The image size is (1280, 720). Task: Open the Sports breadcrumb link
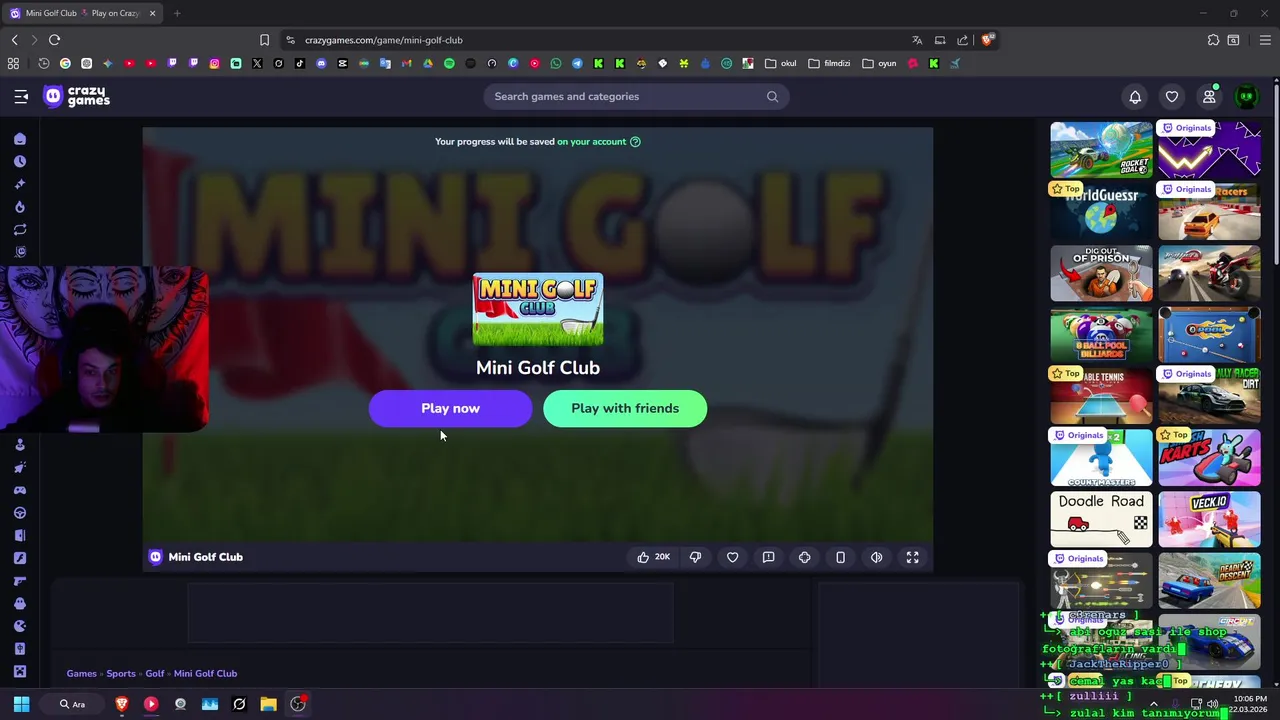tap(121, 674)
